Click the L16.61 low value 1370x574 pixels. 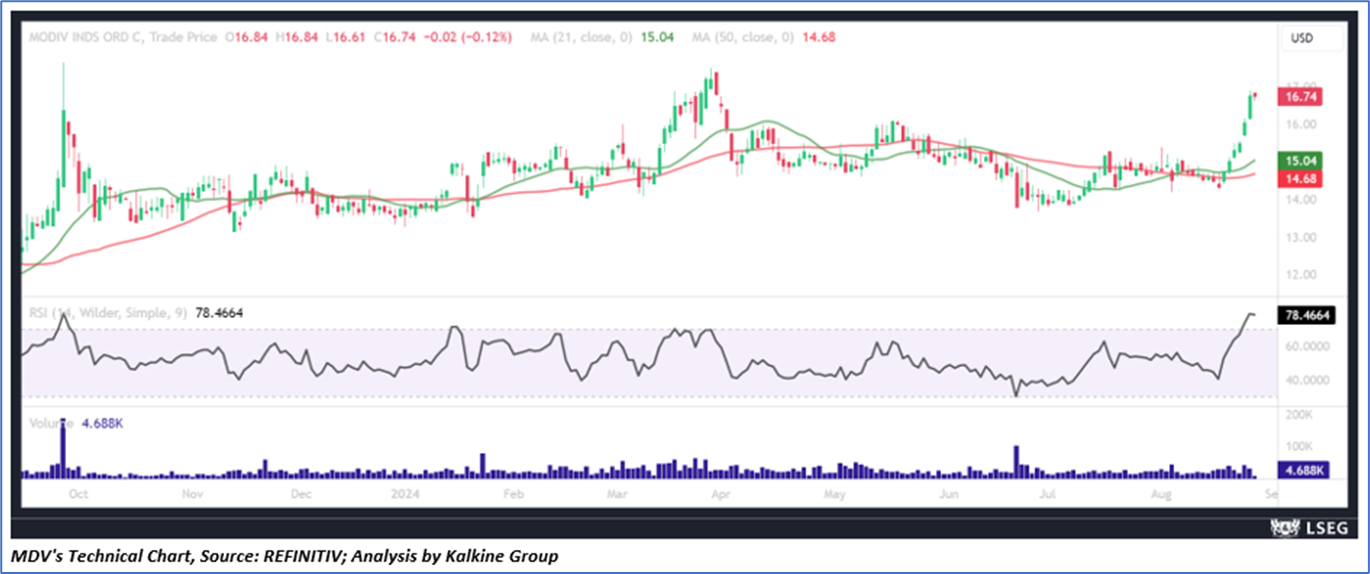click(x=345, y=37)
